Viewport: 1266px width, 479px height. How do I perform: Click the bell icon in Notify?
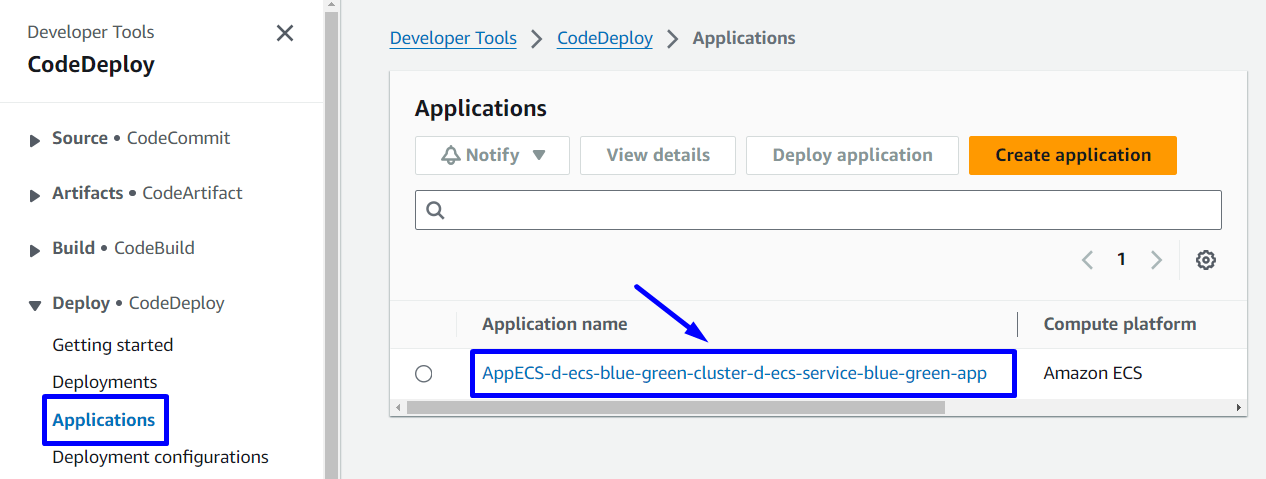[x=451, y=155]
